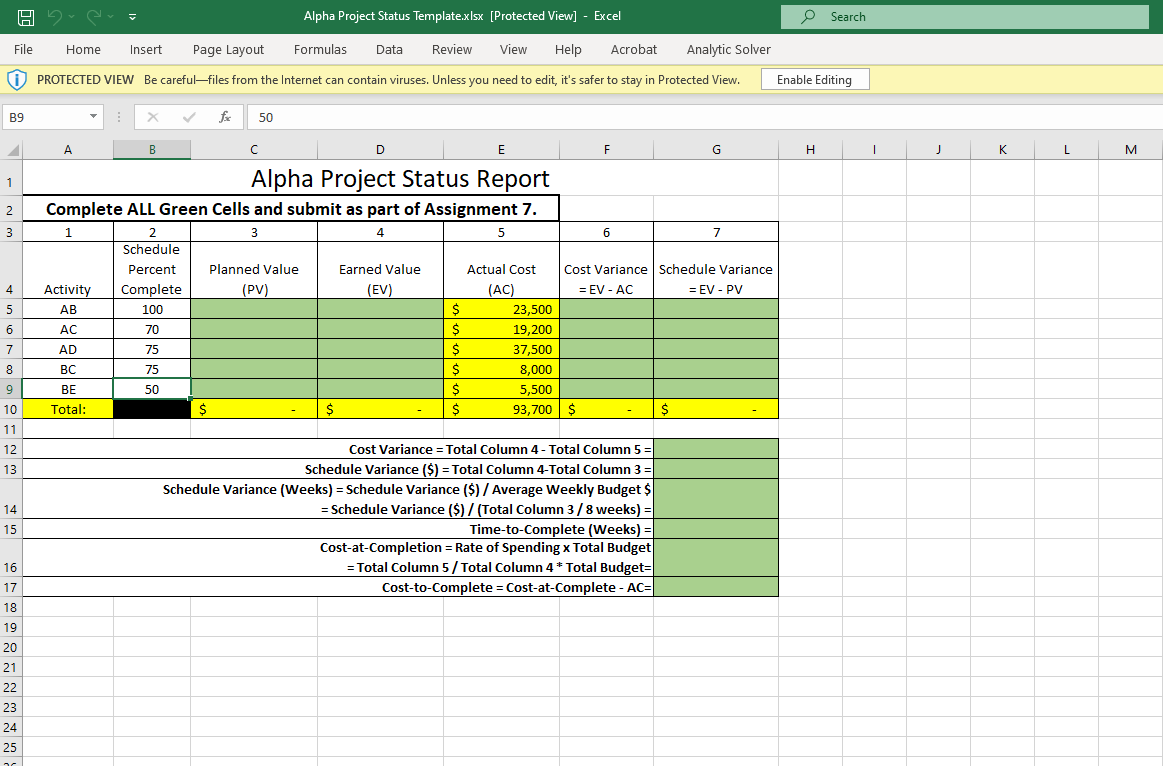Open the File menu
Screen dimensions: 1163x766
click(x=23, y=49)
